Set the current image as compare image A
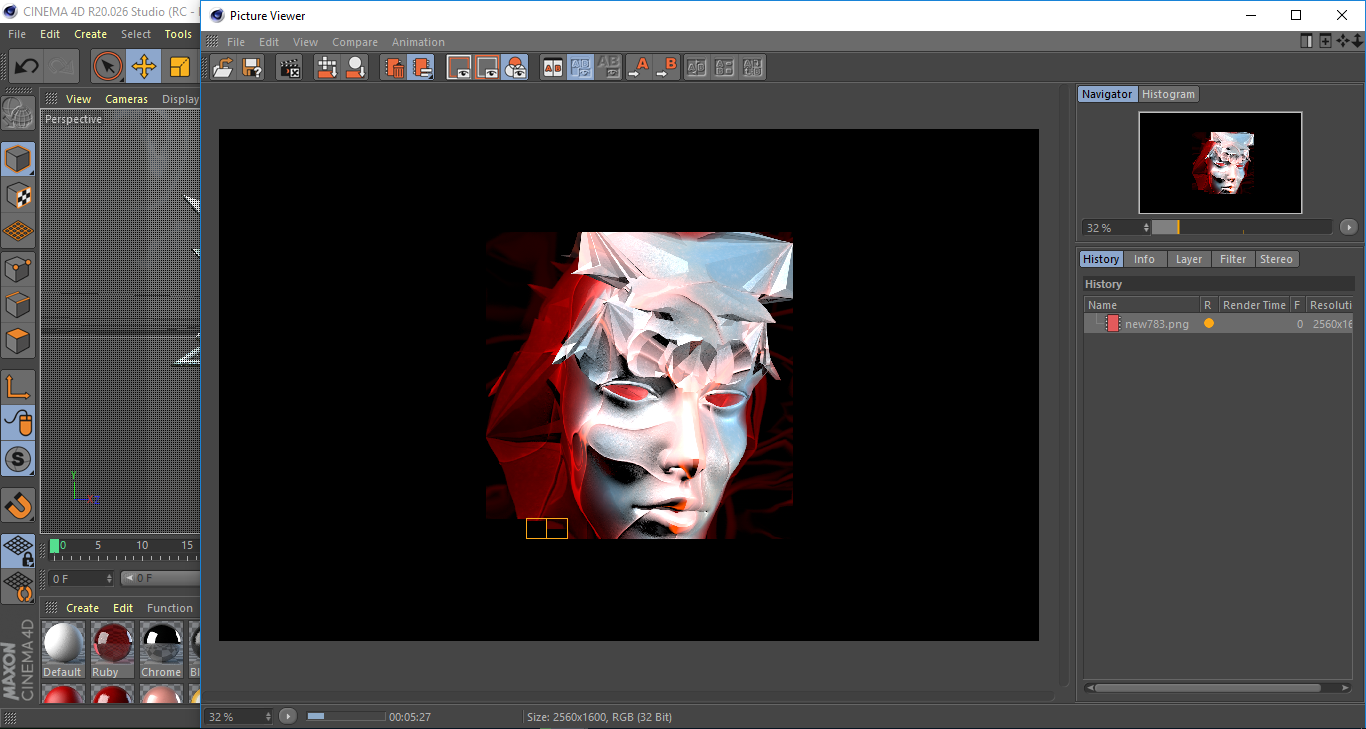The image size is (1366, 729). 641,67
